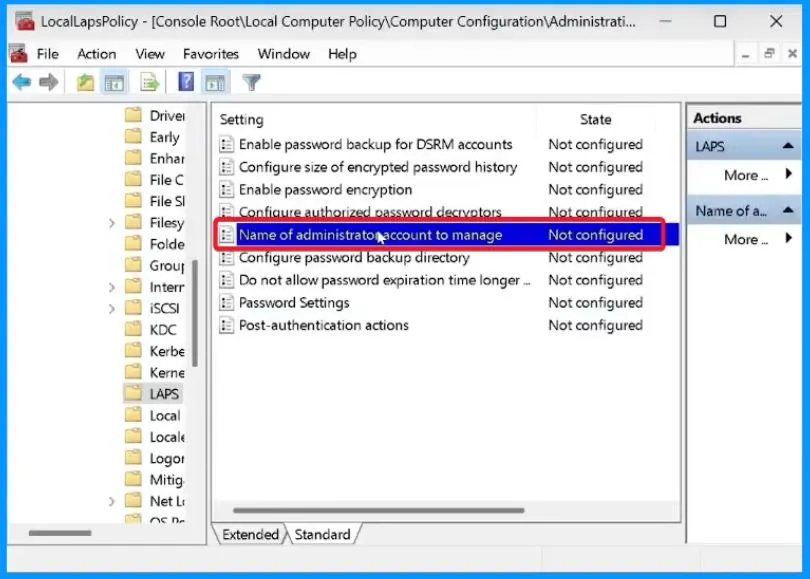Click policy icon for Post-authentication actions
The image size is (810, 579).
[226, 325]
